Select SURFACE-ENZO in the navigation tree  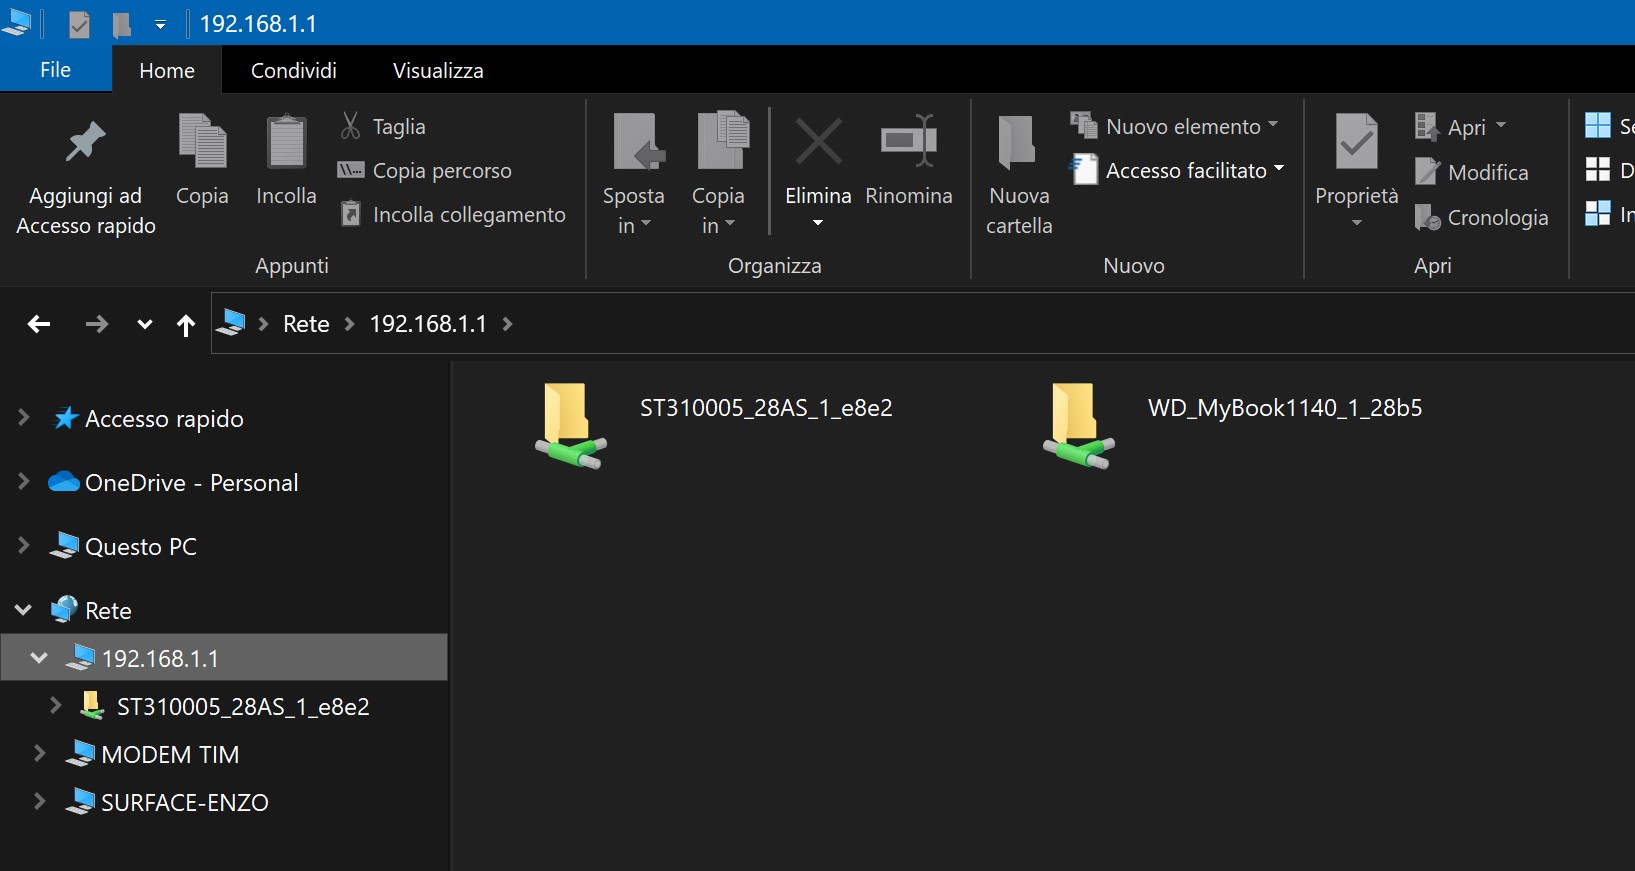coord(184,803)
